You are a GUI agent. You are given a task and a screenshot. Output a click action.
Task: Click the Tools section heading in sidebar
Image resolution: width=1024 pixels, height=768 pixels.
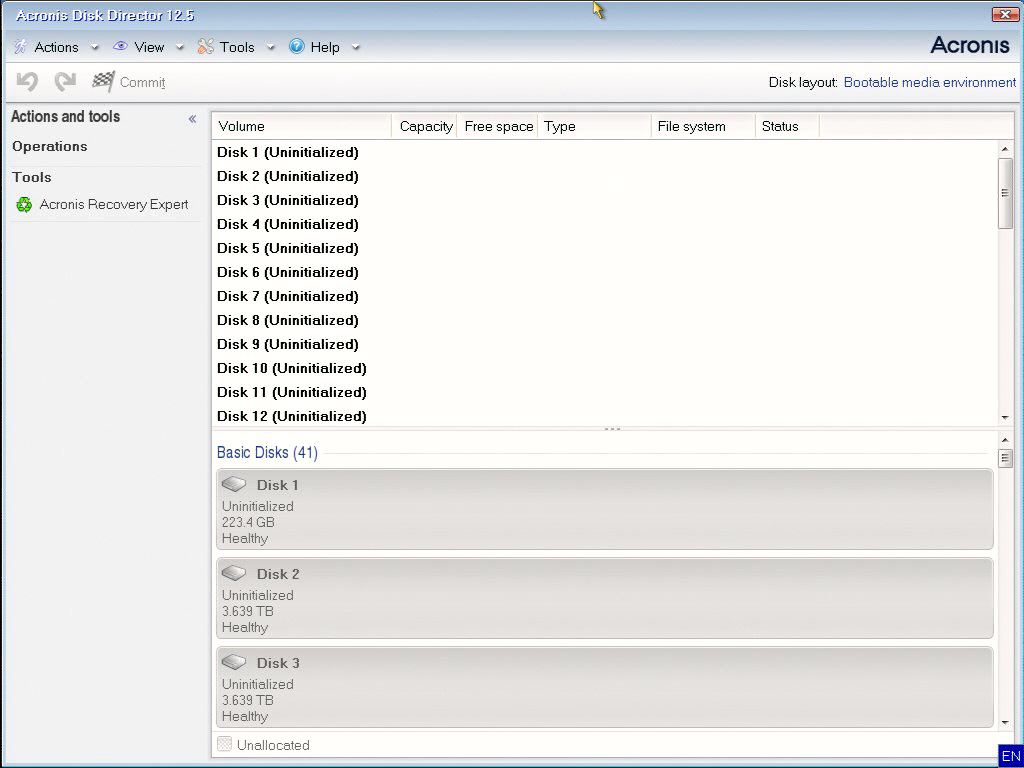tap(31, 177)
